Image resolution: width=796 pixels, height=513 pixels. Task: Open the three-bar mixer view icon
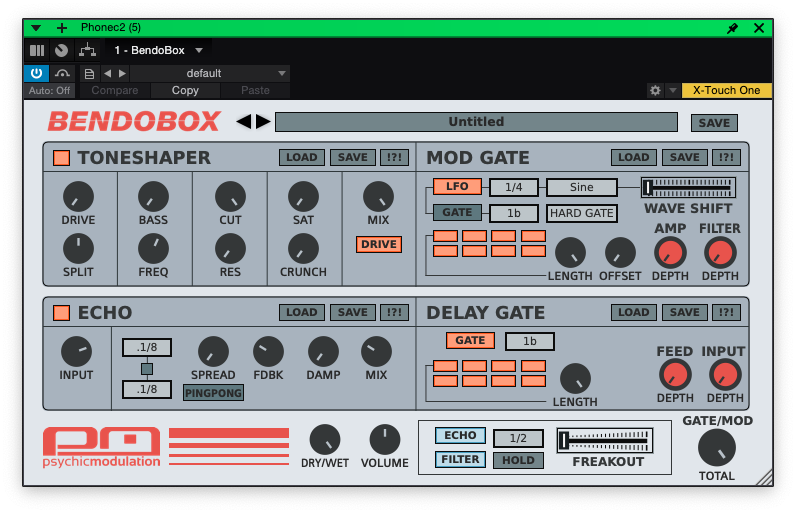point(37,50)
